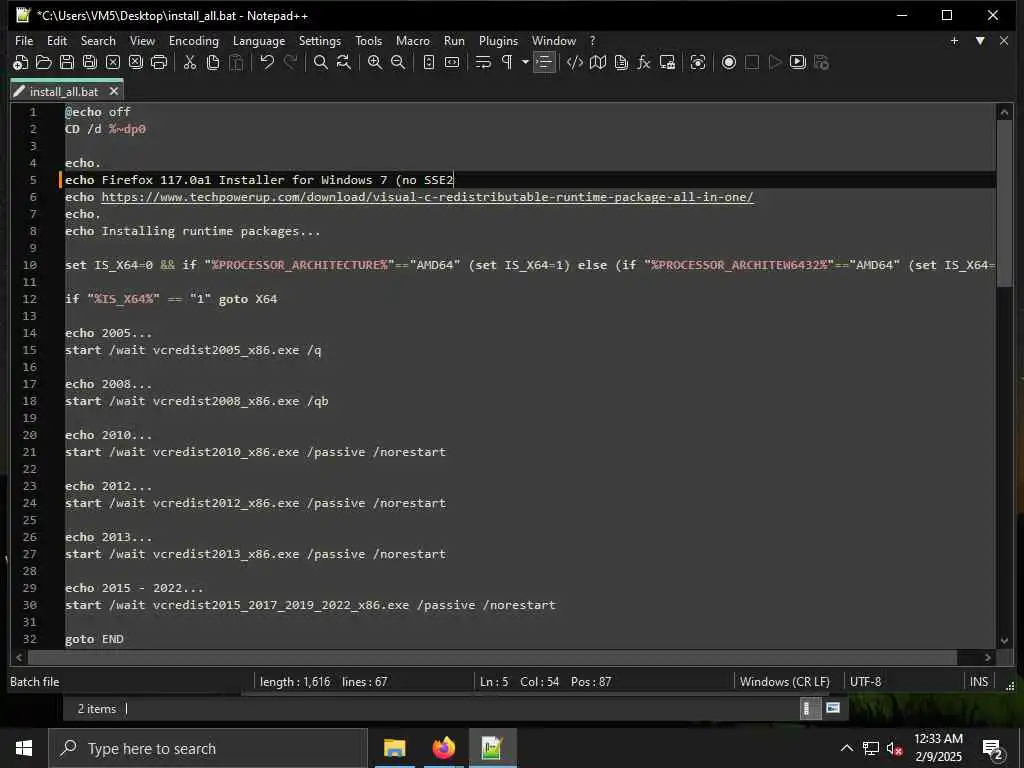Expand the system tray hidden icons chevron
This screenshot has width=1024, height=768.
pos(846,748)
